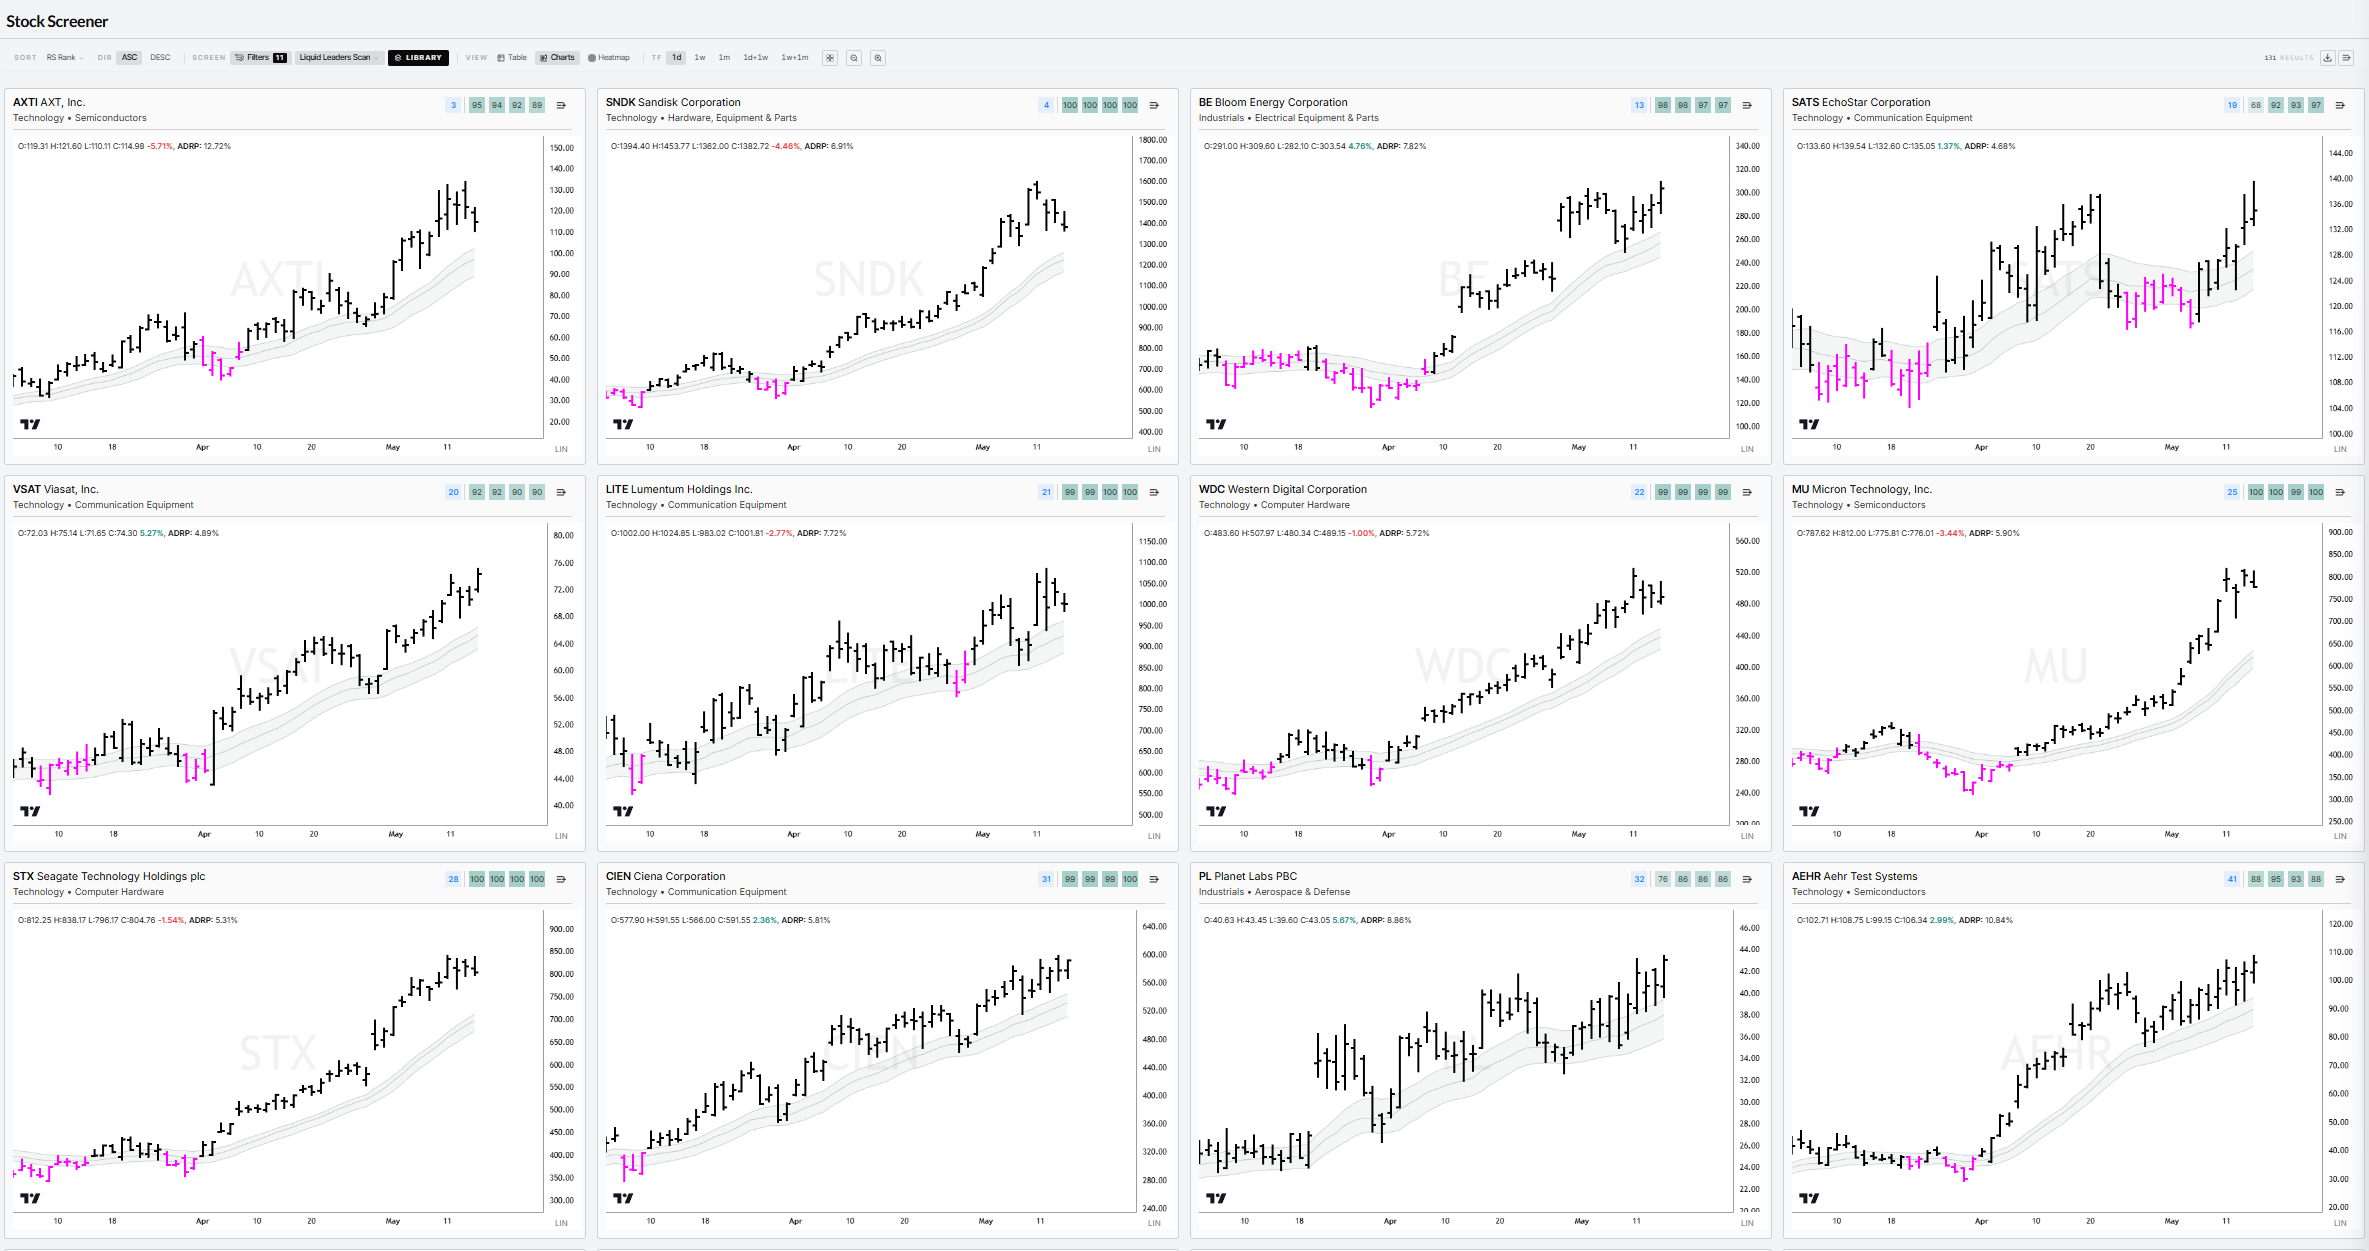Screen dimensions: 2369x1251
Task: Switch to Table view
Action: coord(512,58)
